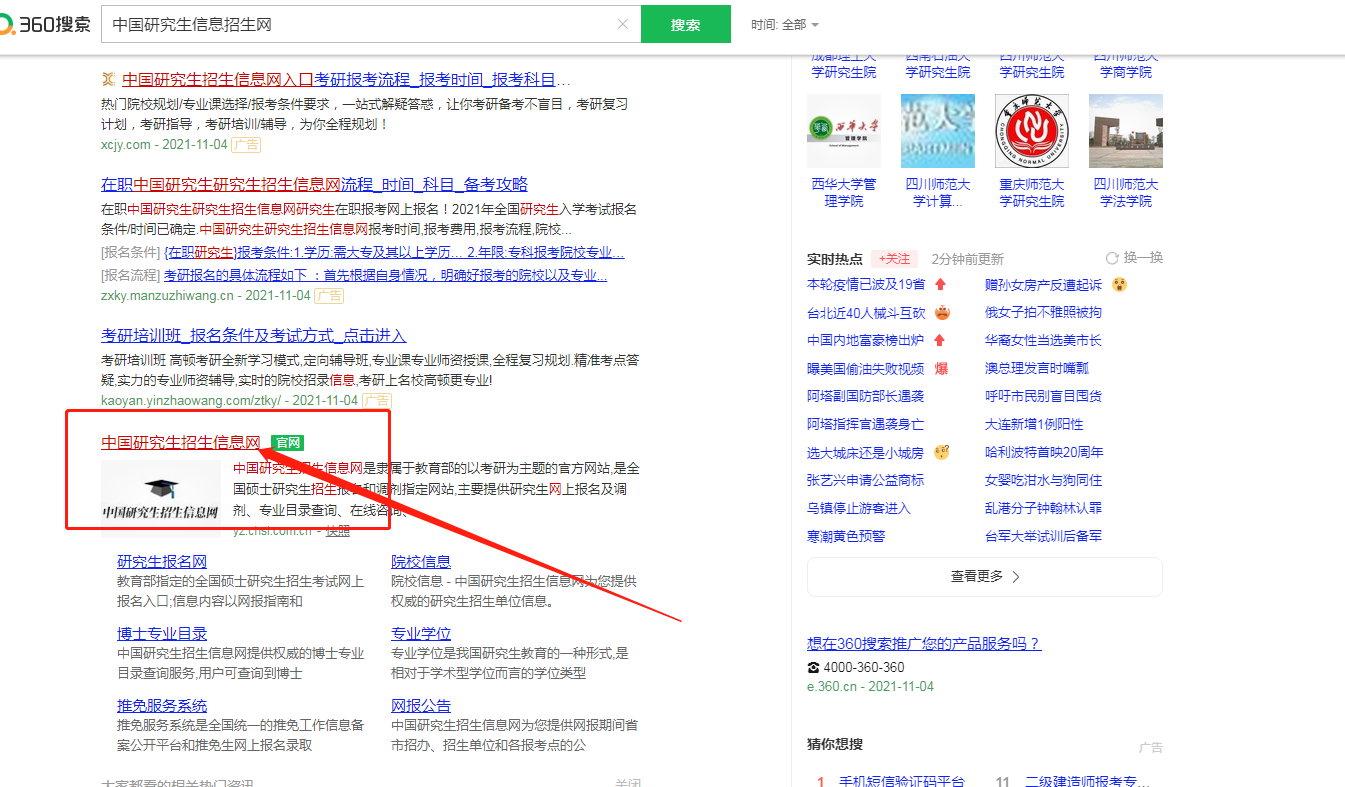Open the 考研报名的具体流程如下 link

tap(385, 275)
